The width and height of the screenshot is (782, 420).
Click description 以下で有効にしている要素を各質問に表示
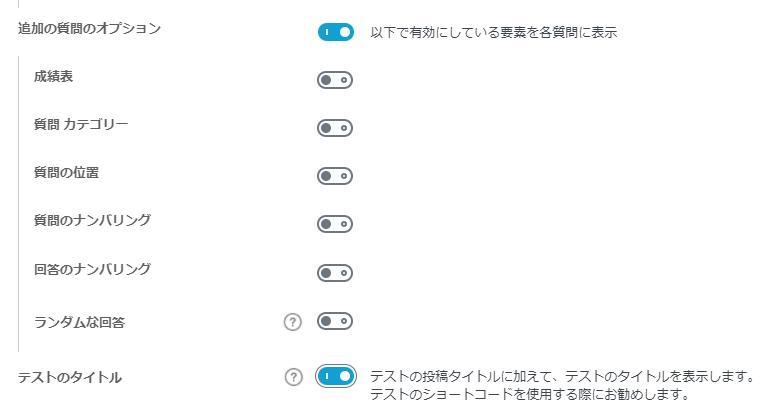(x=494, y=32)
